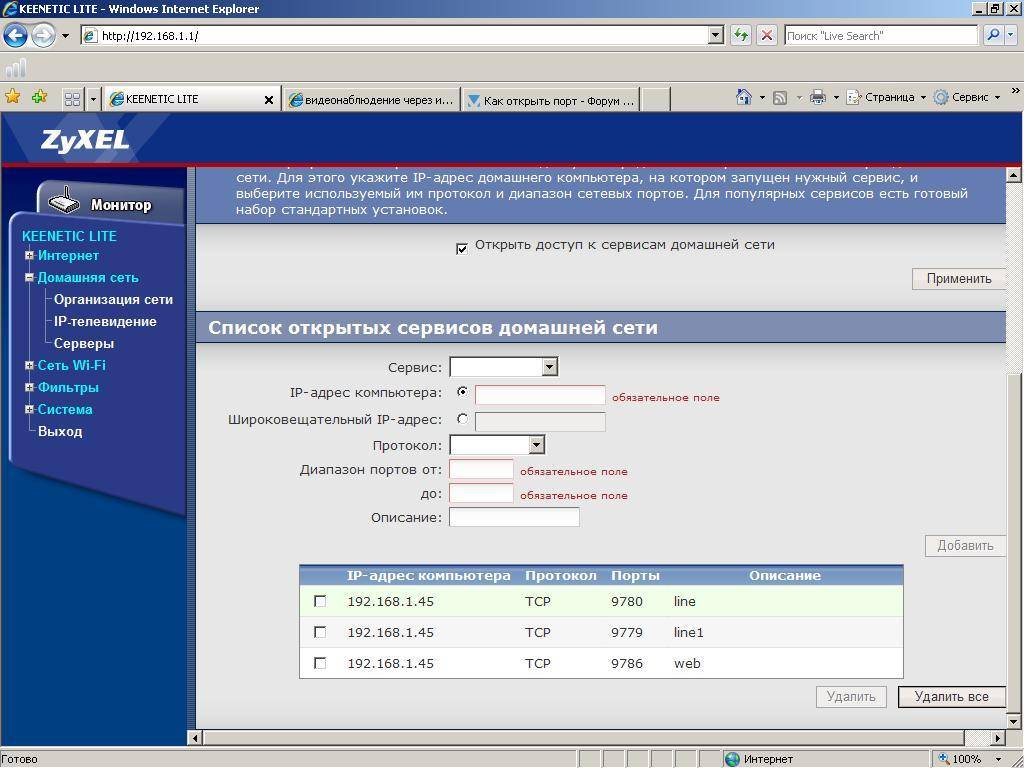This screenshot has height=768, width=1024.
Task: Click the Live Search magnifier icon
Action: coord(993,35)
